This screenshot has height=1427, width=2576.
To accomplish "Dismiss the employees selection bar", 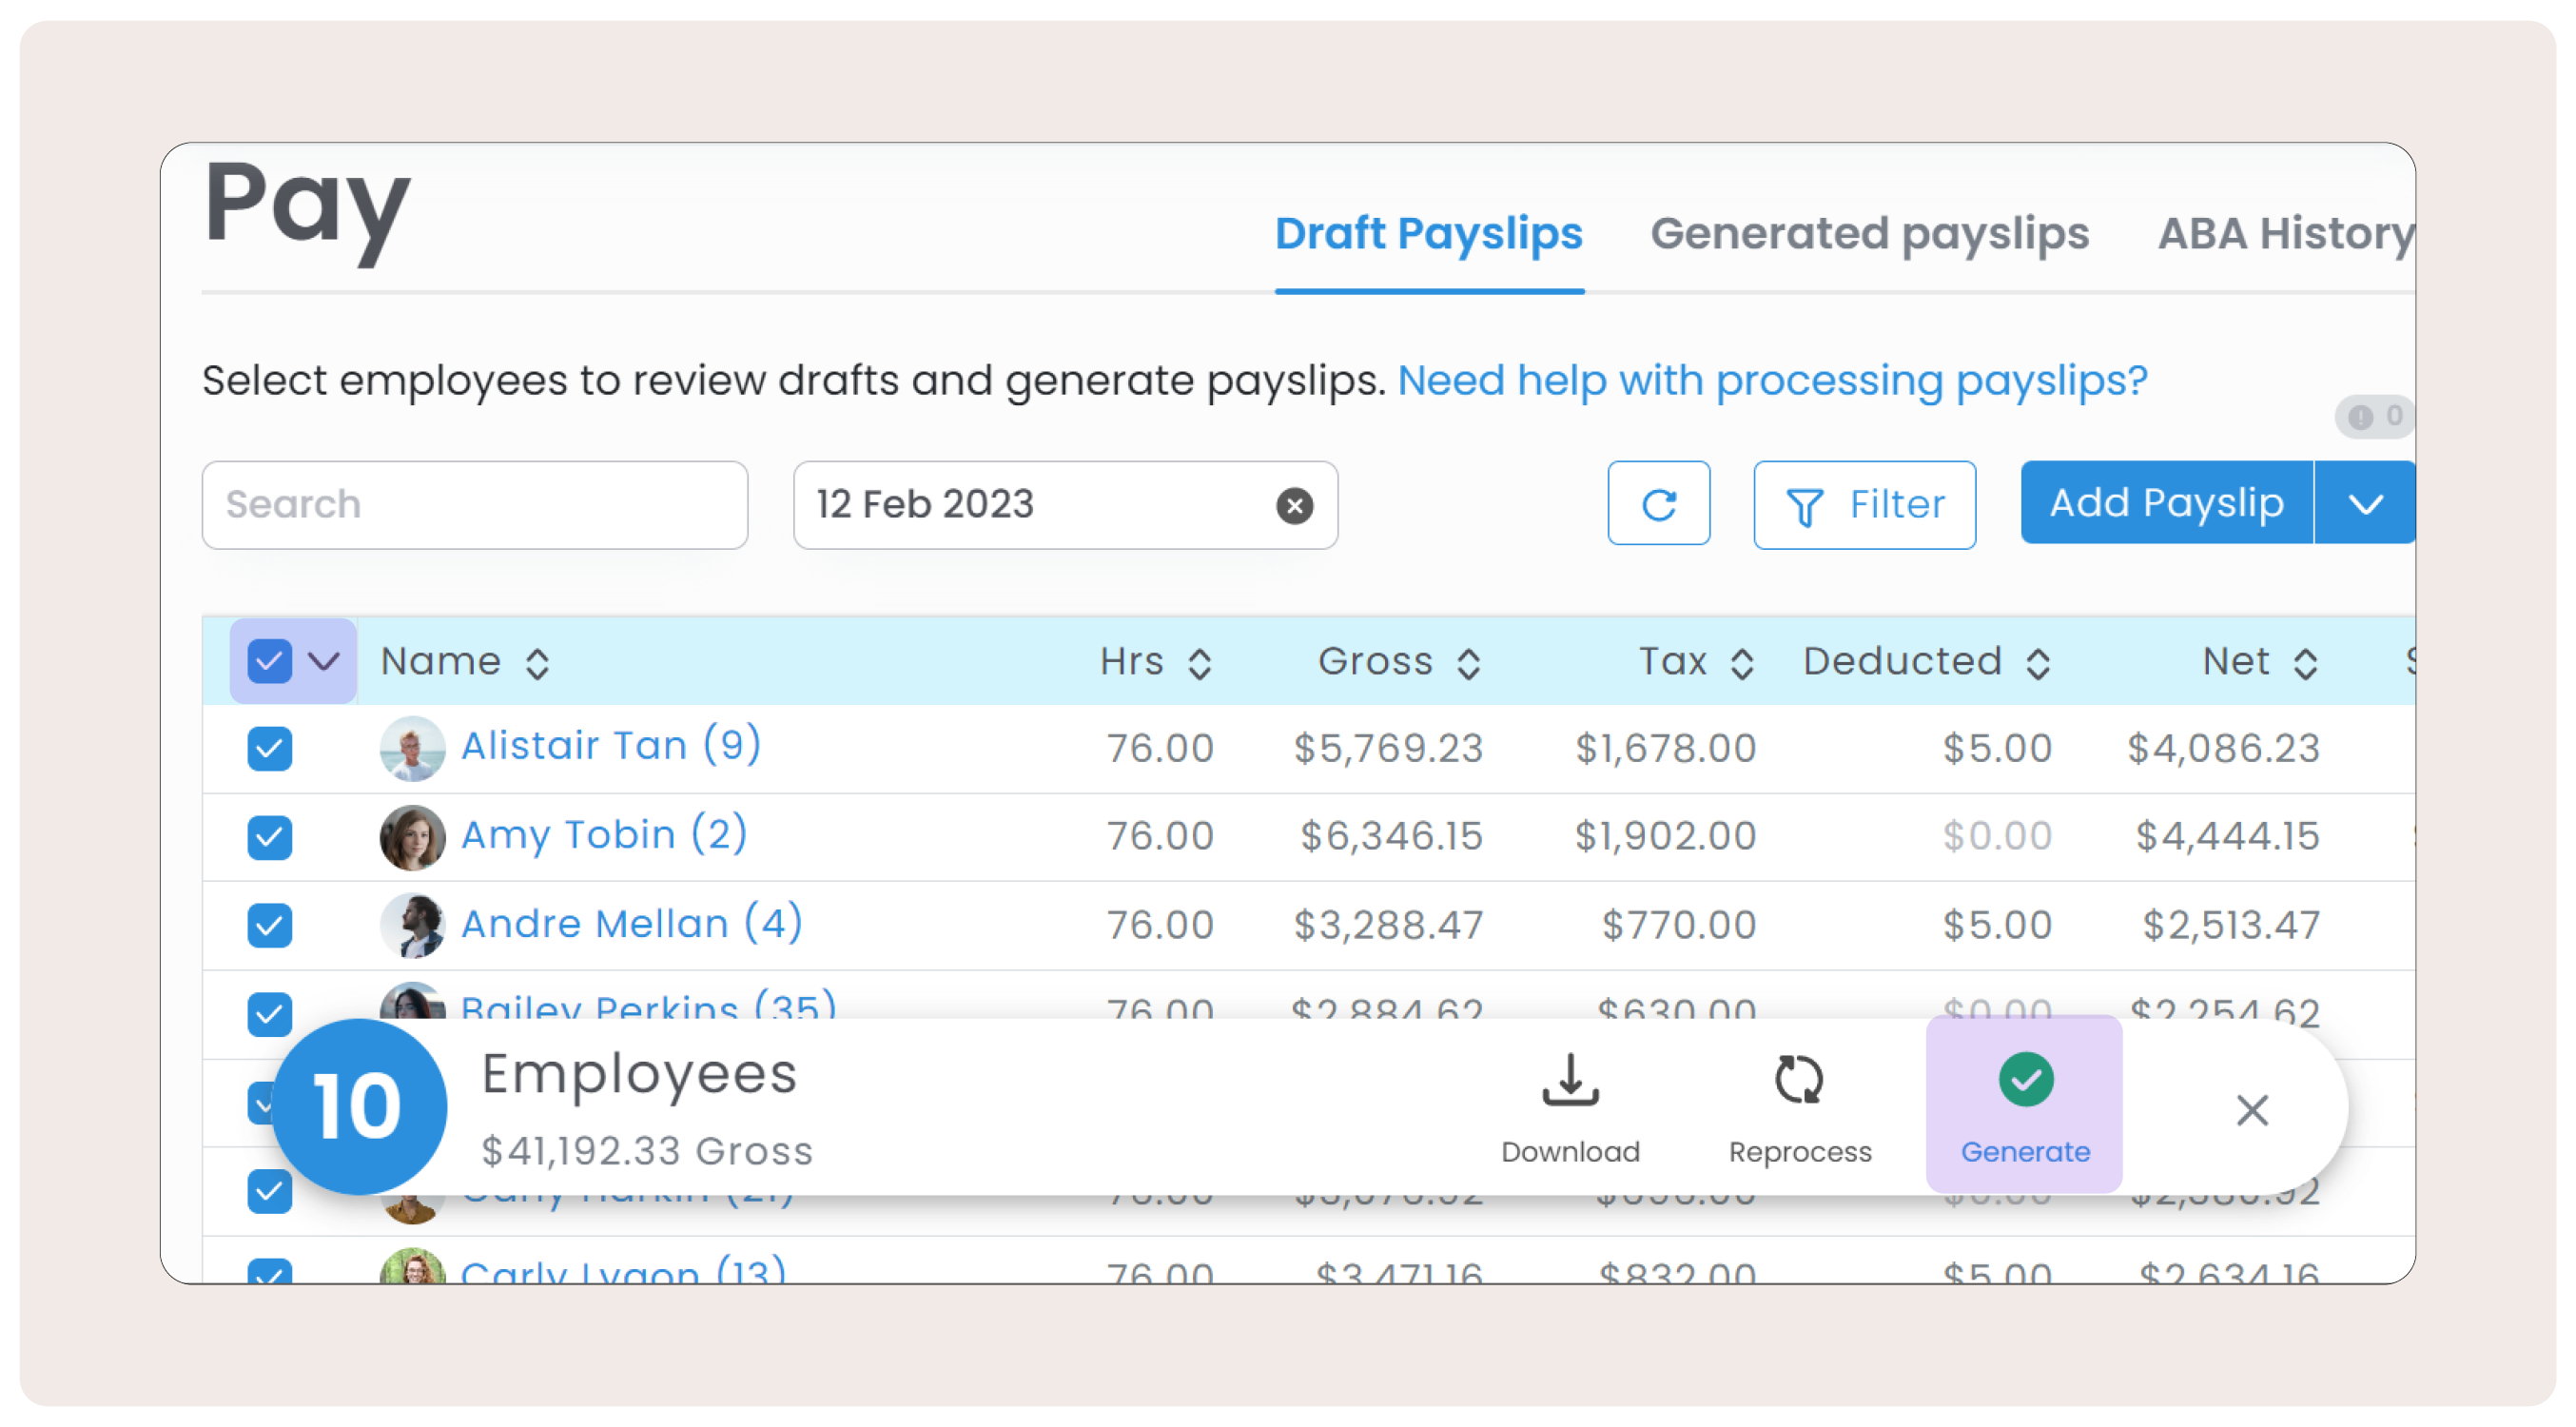I will (x=2251, y=1109).
